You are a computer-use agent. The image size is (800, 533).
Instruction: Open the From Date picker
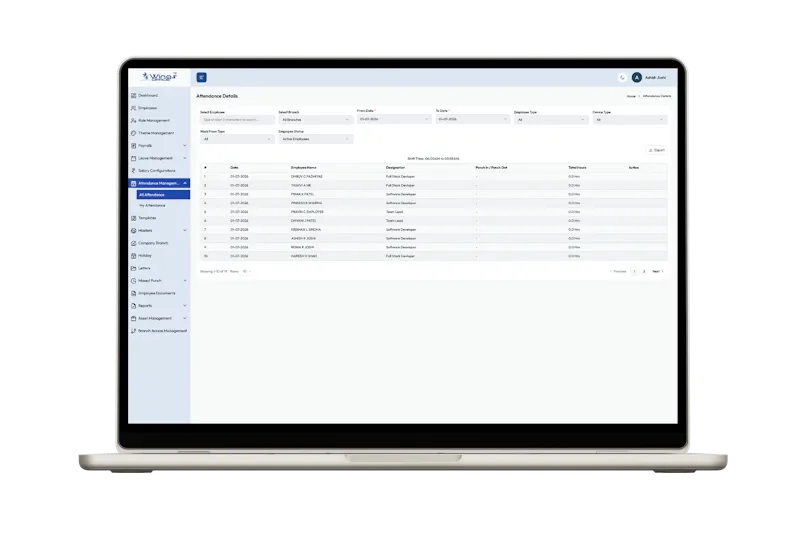pos(394,119)
